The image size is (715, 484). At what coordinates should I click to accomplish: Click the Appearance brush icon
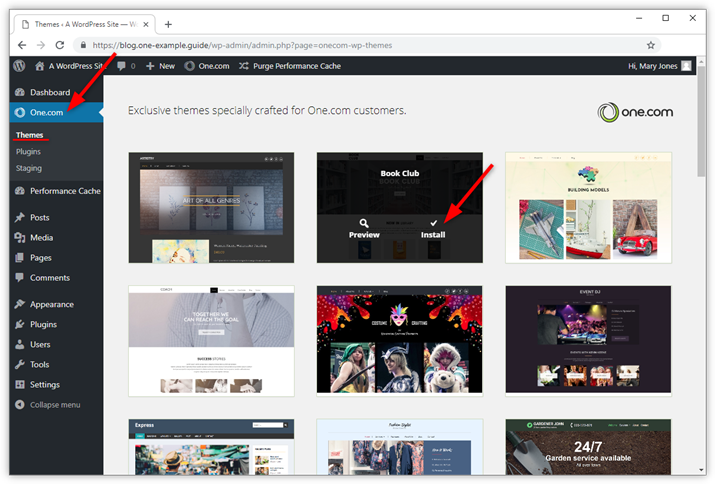coord(20,304)
